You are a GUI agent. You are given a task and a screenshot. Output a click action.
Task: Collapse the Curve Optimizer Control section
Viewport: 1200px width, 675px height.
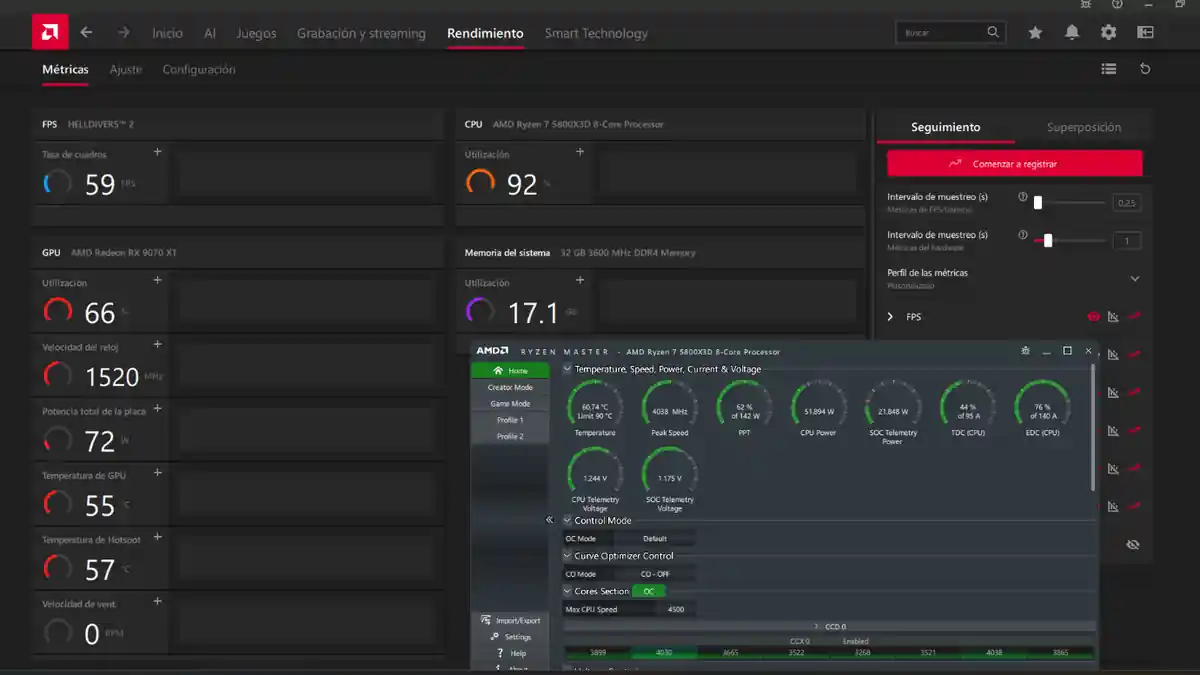click(566, 556)
